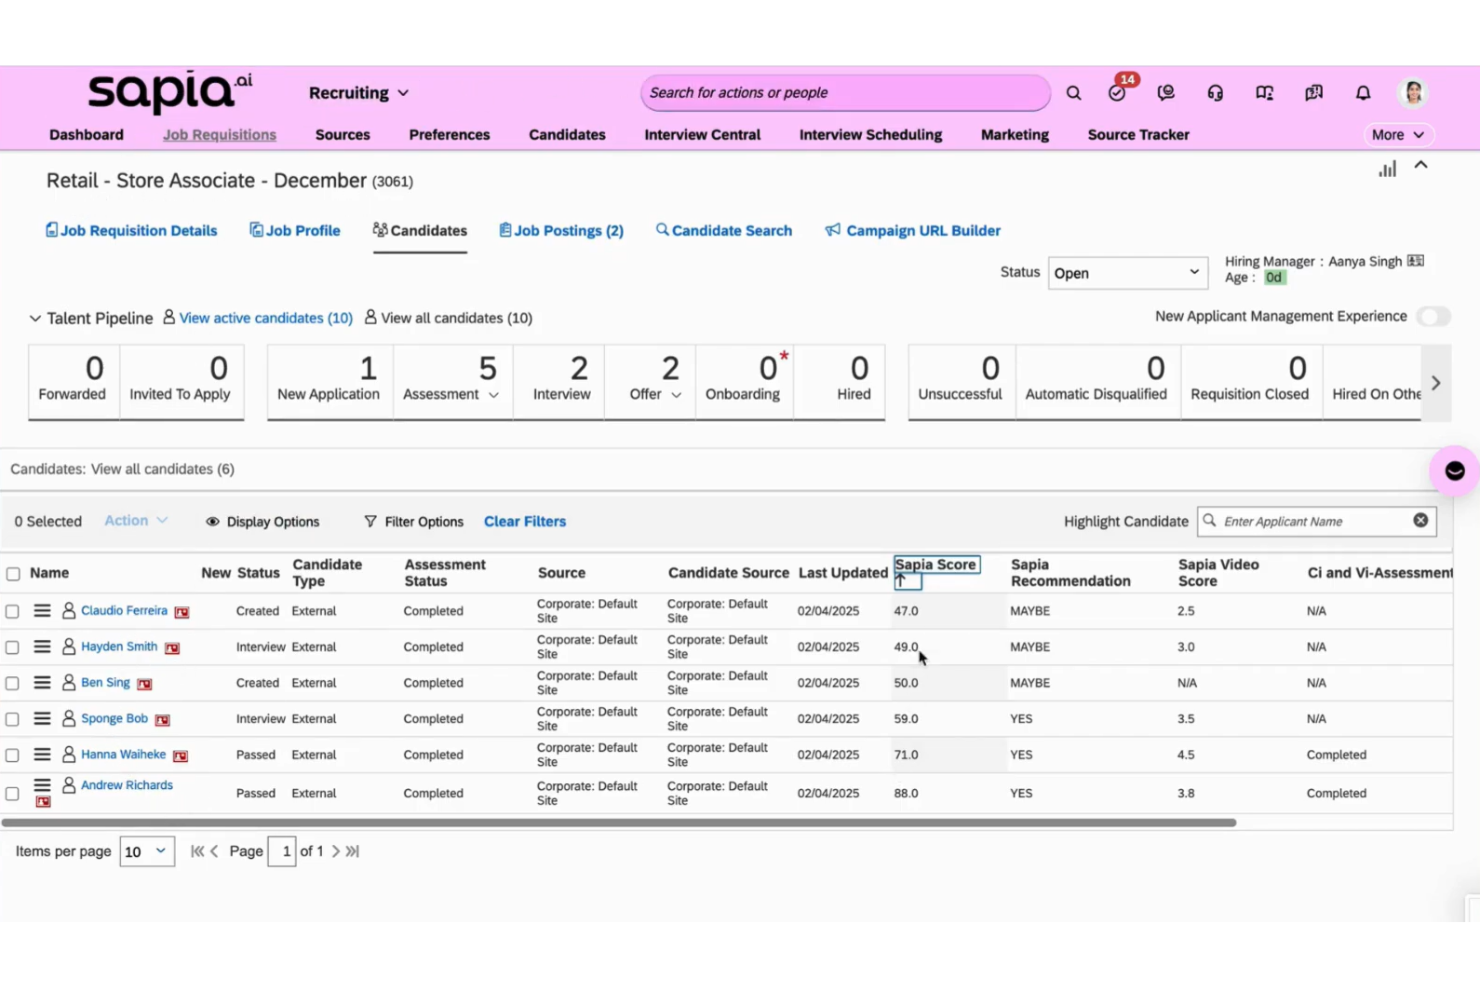The height and width of the screenshot is (987, 1480).
Task: Click the Search for actions or people box
Action: (x=845, y=93)
